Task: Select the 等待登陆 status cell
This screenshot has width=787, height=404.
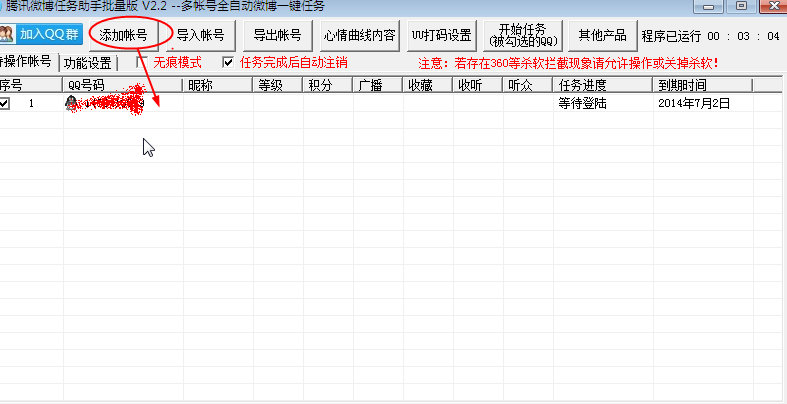Action: point(603,103)
